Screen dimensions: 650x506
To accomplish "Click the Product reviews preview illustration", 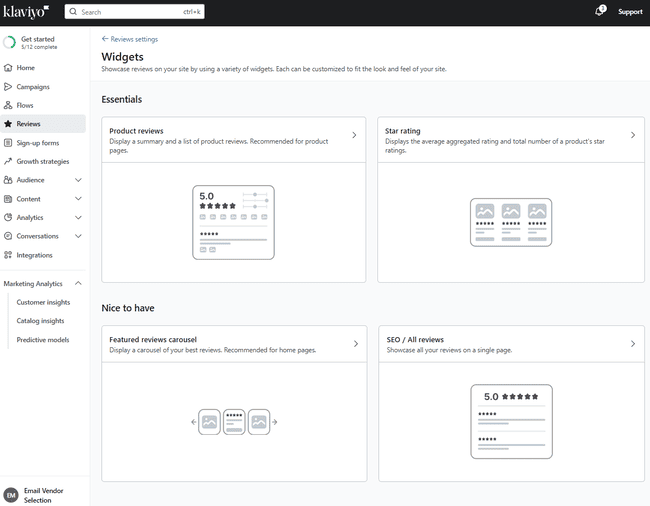I will (x=233, y=222).
